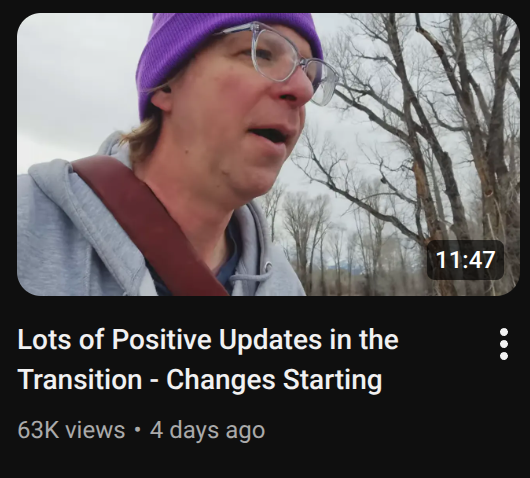
Task: Click the 63K views text
Action: pos(71,430)
